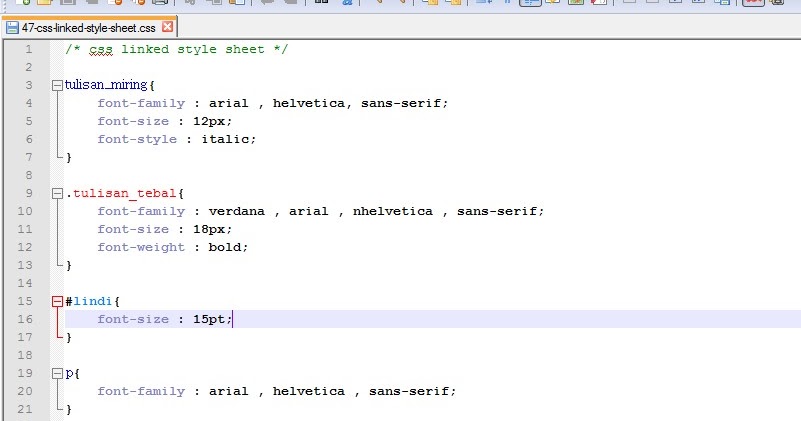Screen dimensions: 801x421
Task: Click helvetica on line 4
Action: pos(309,103)
